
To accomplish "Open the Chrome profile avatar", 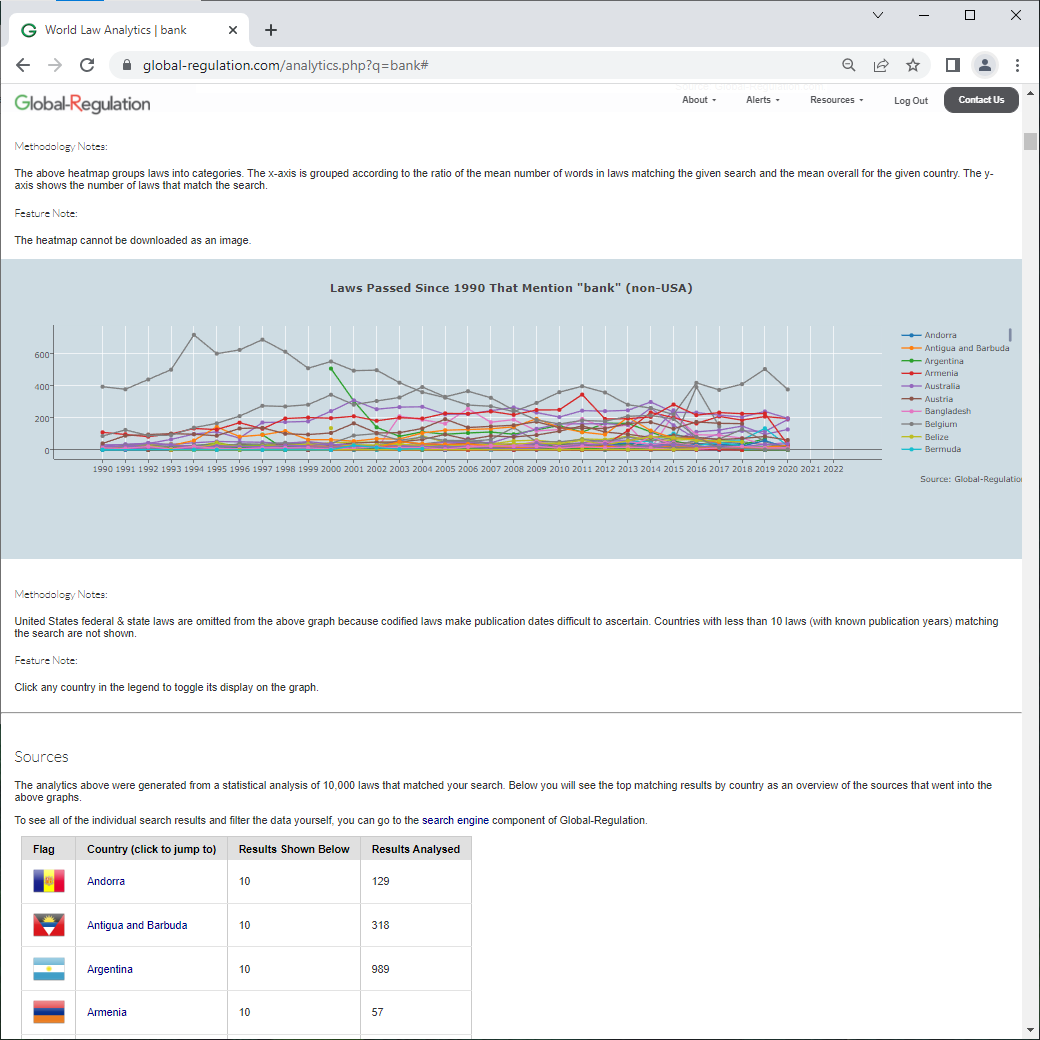I will [985, 65].
